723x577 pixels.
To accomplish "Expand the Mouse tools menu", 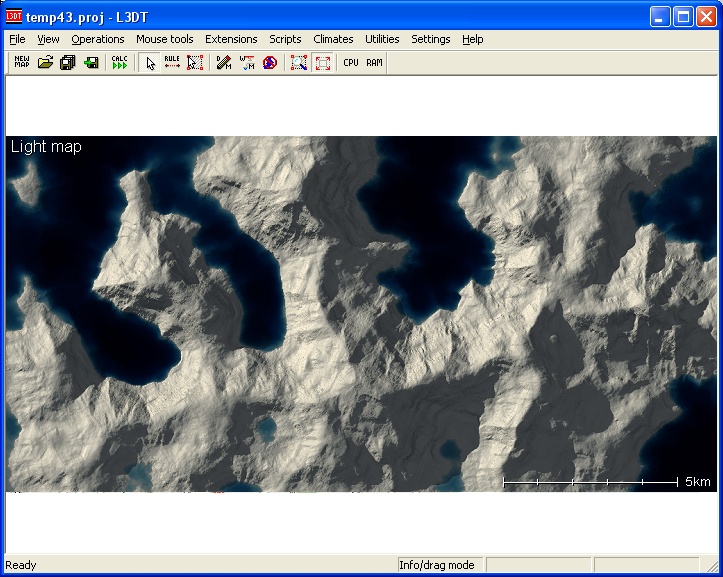I will pos(165,39).
